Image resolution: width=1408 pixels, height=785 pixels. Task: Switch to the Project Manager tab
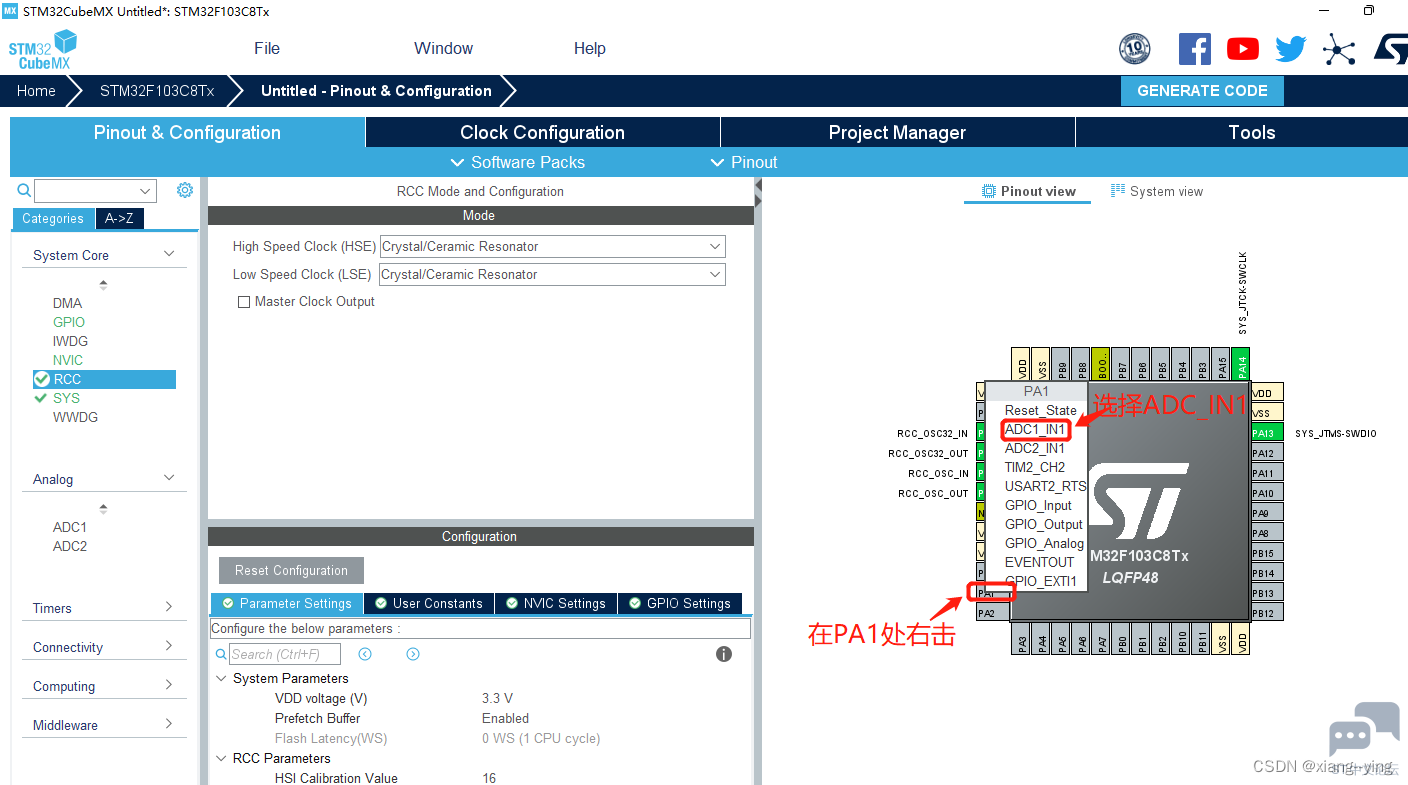pyautogui.click(x=897, y=132)
